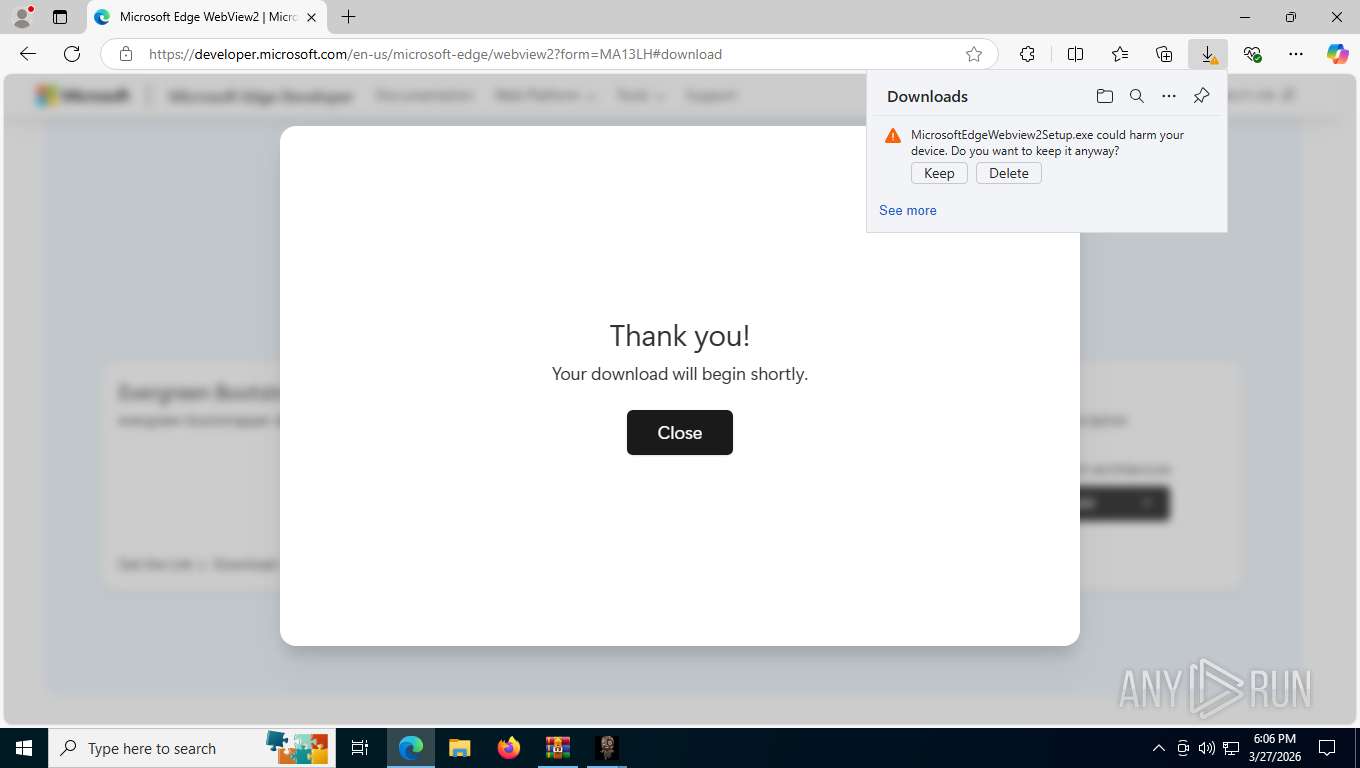Close the Microsoft Edge WebView2 tab
Image resolution: width=1360 pixels, height=768 pixels.
point(312,17)
